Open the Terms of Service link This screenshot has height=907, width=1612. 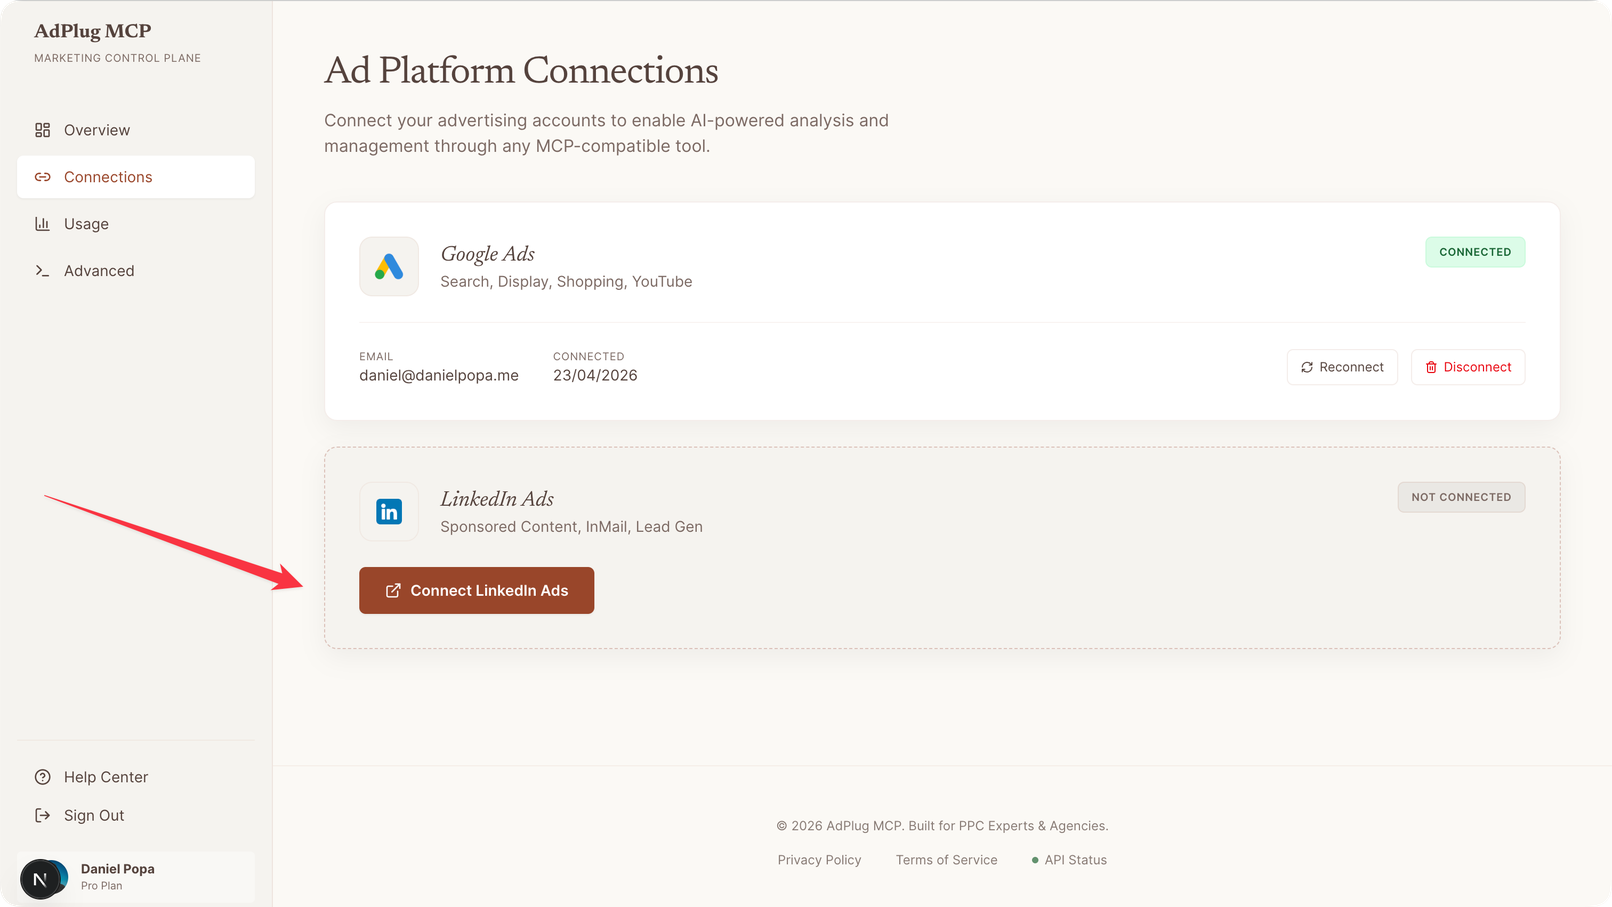pos(947,860)
